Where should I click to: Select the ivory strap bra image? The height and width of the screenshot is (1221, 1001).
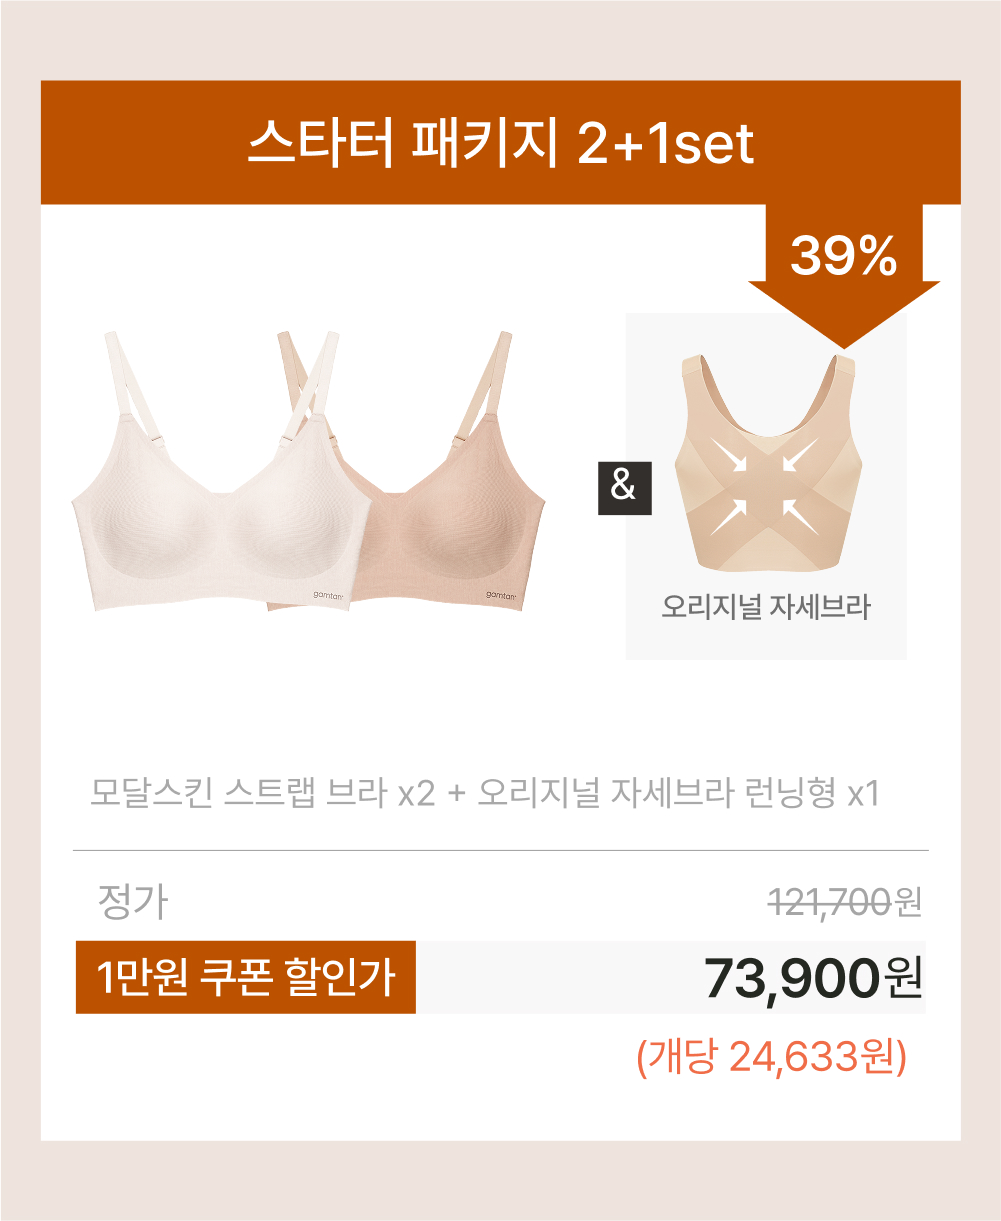tap(211, 470)
